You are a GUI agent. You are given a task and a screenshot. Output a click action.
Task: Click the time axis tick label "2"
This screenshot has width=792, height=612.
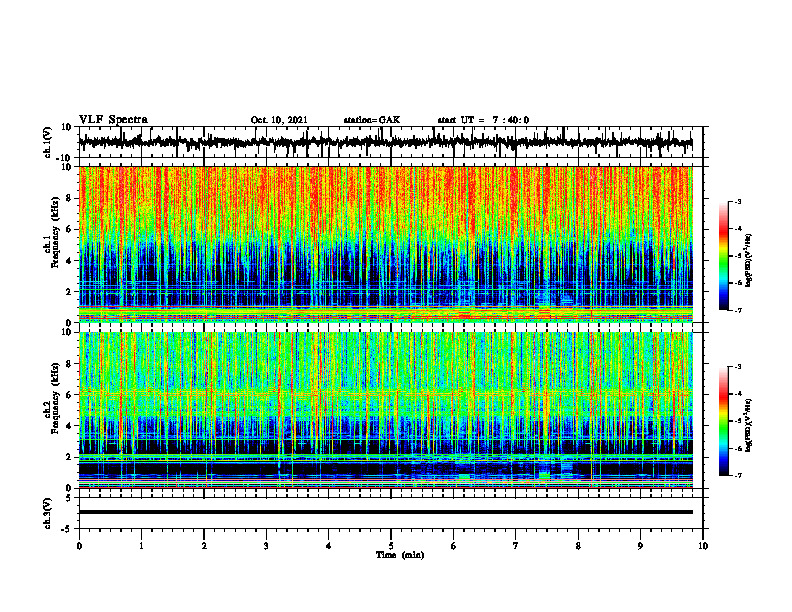[204, 546]
